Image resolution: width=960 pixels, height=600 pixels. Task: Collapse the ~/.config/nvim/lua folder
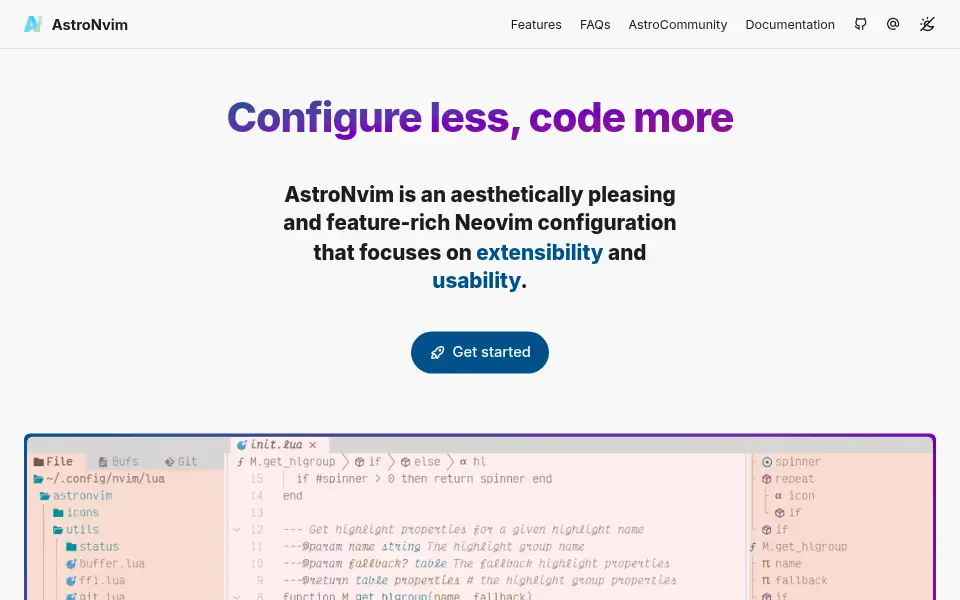[99, 479]
